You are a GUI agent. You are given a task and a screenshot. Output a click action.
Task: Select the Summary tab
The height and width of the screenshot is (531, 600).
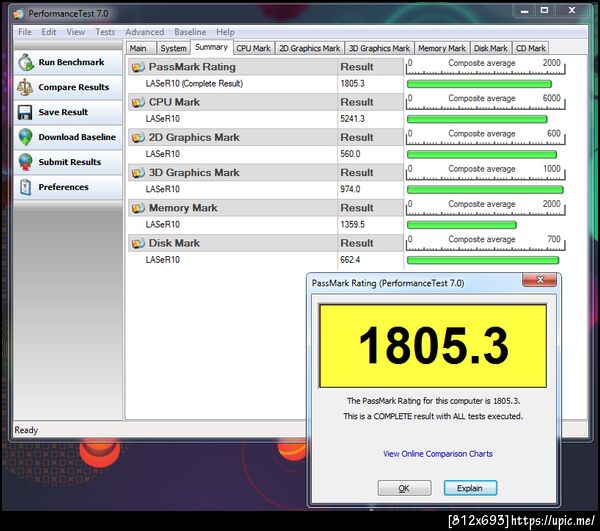pyautogui.click(x=211, y=47)
